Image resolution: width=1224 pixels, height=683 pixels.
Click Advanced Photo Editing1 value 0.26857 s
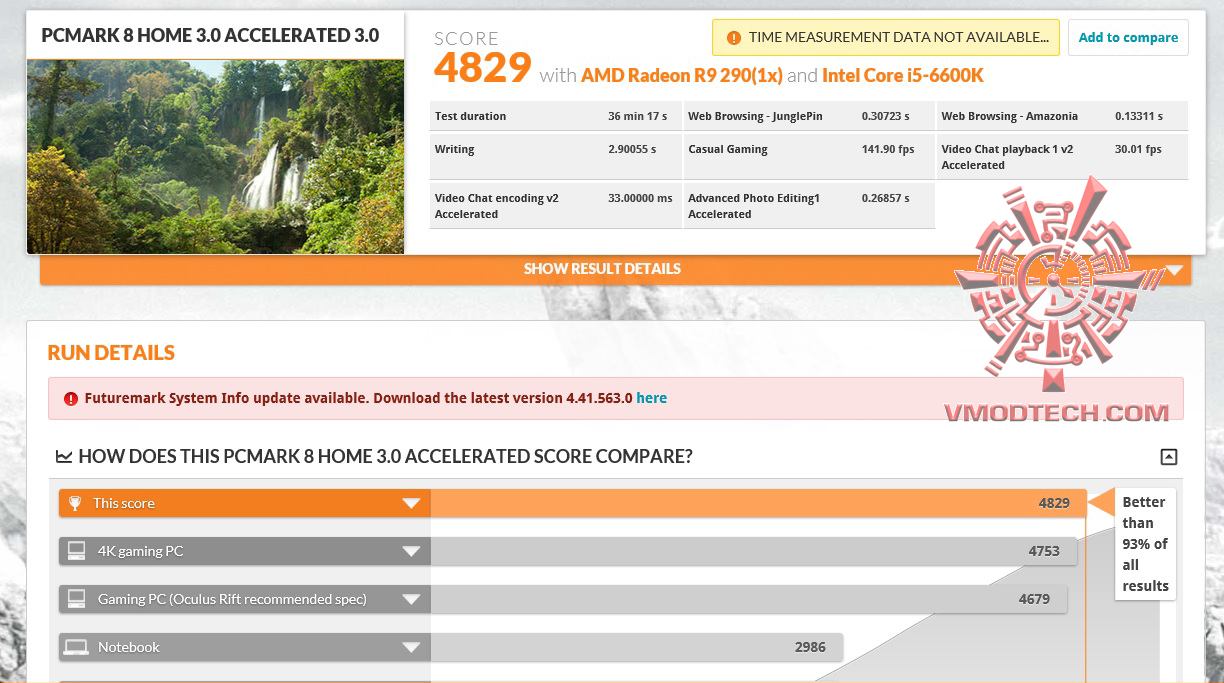pos(886,198)
